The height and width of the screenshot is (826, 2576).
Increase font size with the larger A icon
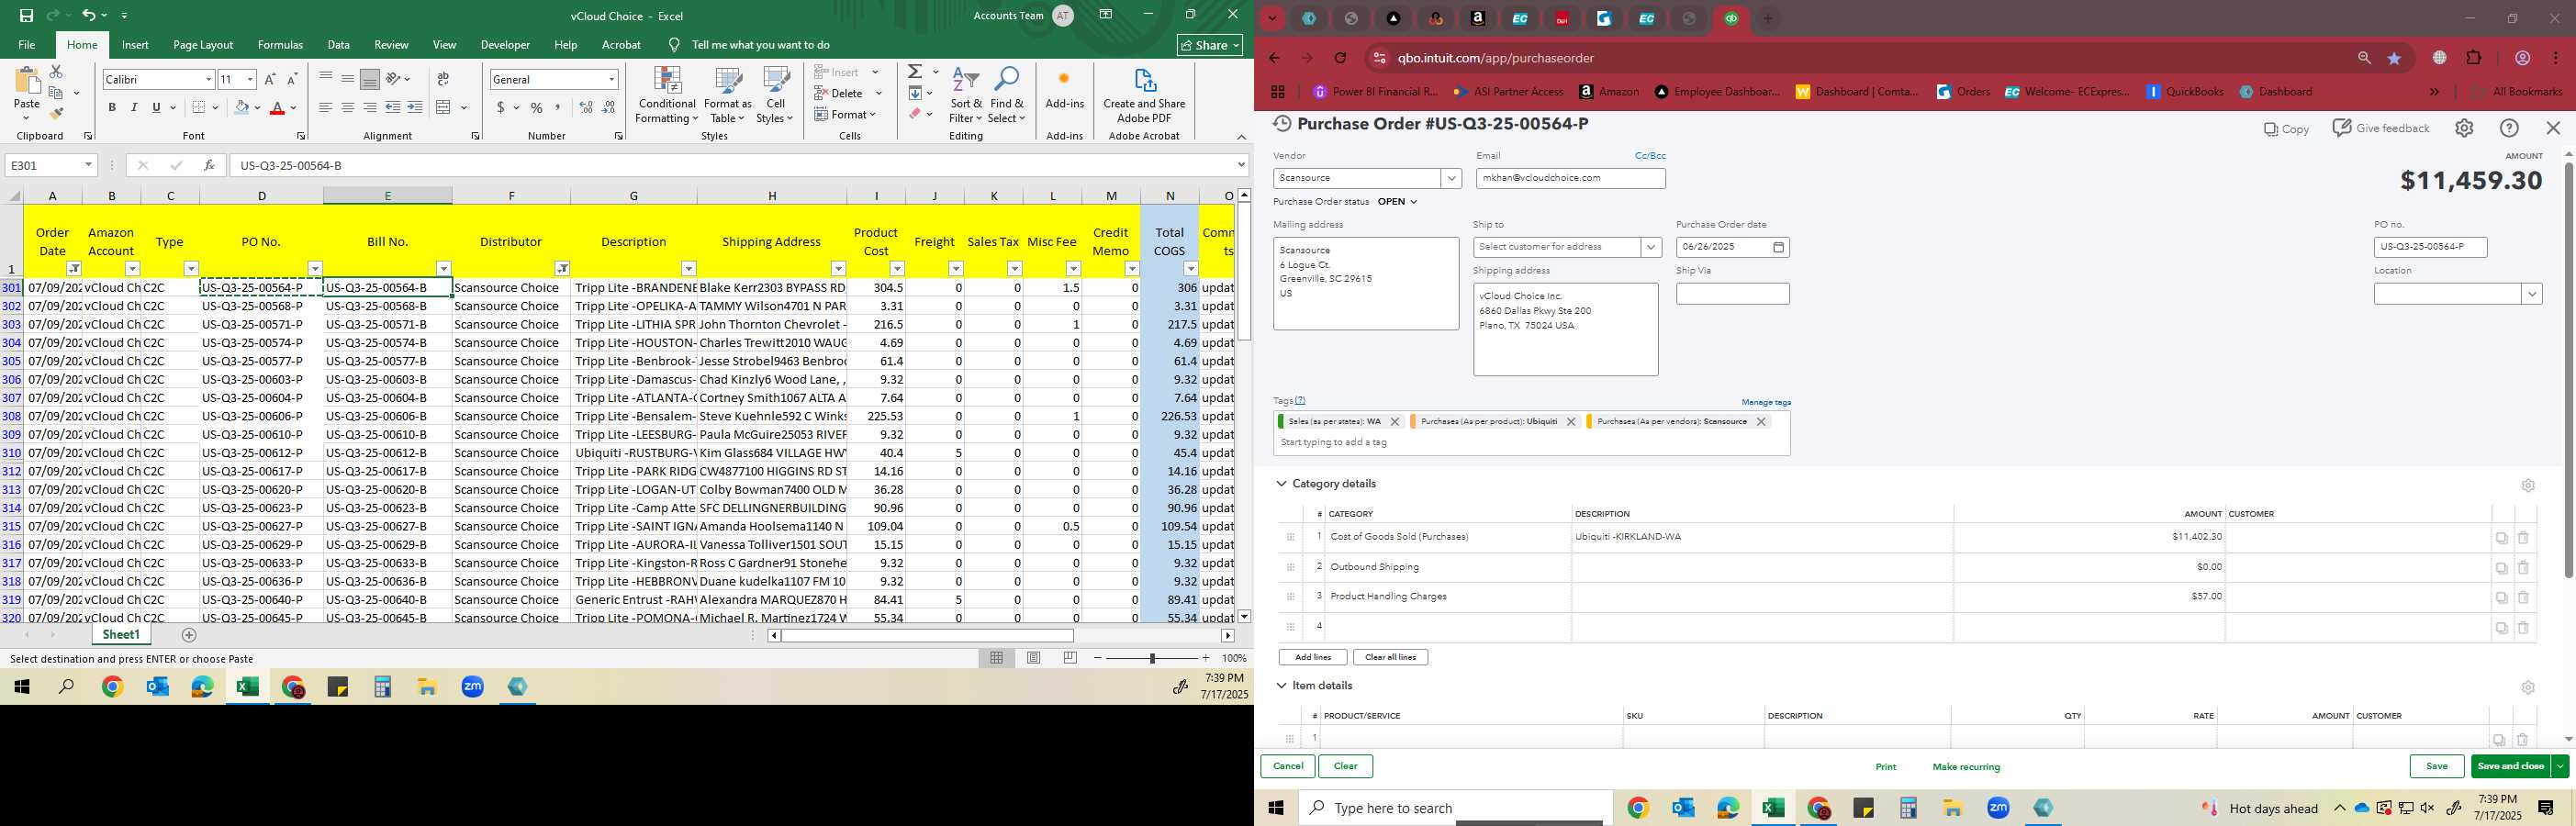click(x=270, y=79)
